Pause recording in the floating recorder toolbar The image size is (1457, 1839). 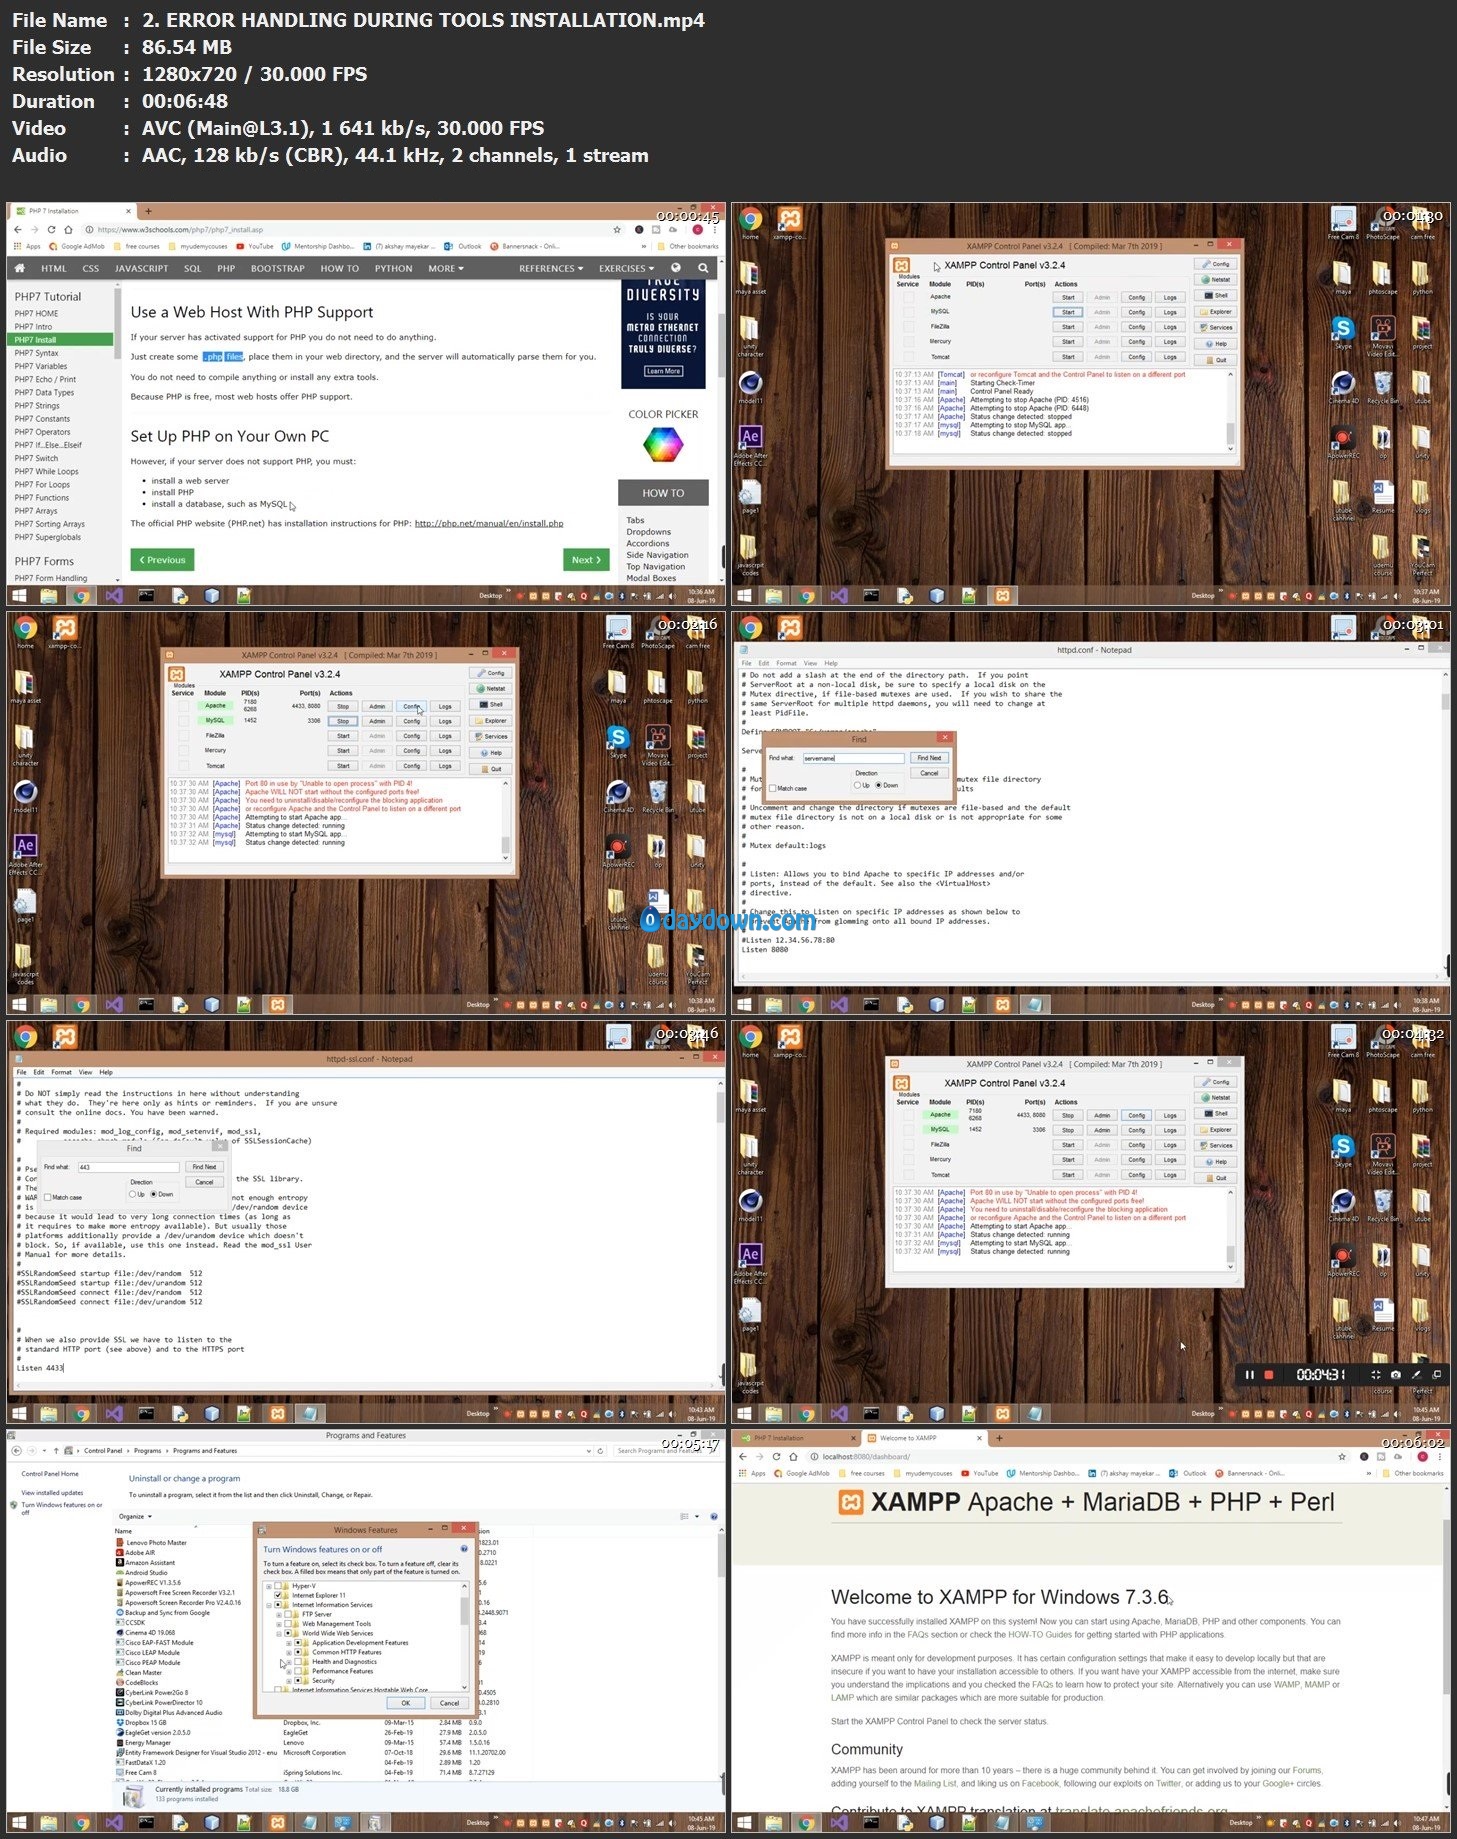click(x=1249, y=1375)
